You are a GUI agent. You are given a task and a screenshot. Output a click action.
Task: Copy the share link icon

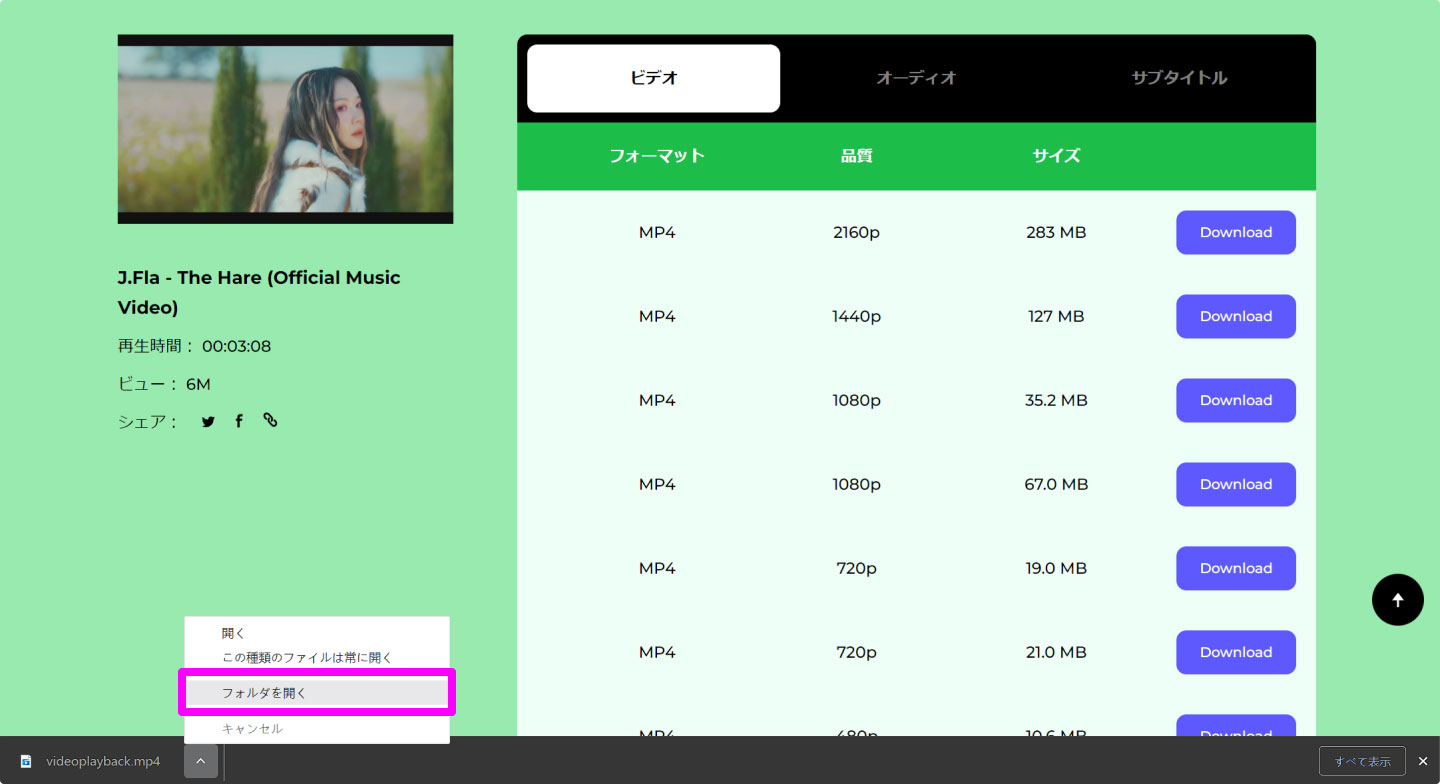[270, 420]
